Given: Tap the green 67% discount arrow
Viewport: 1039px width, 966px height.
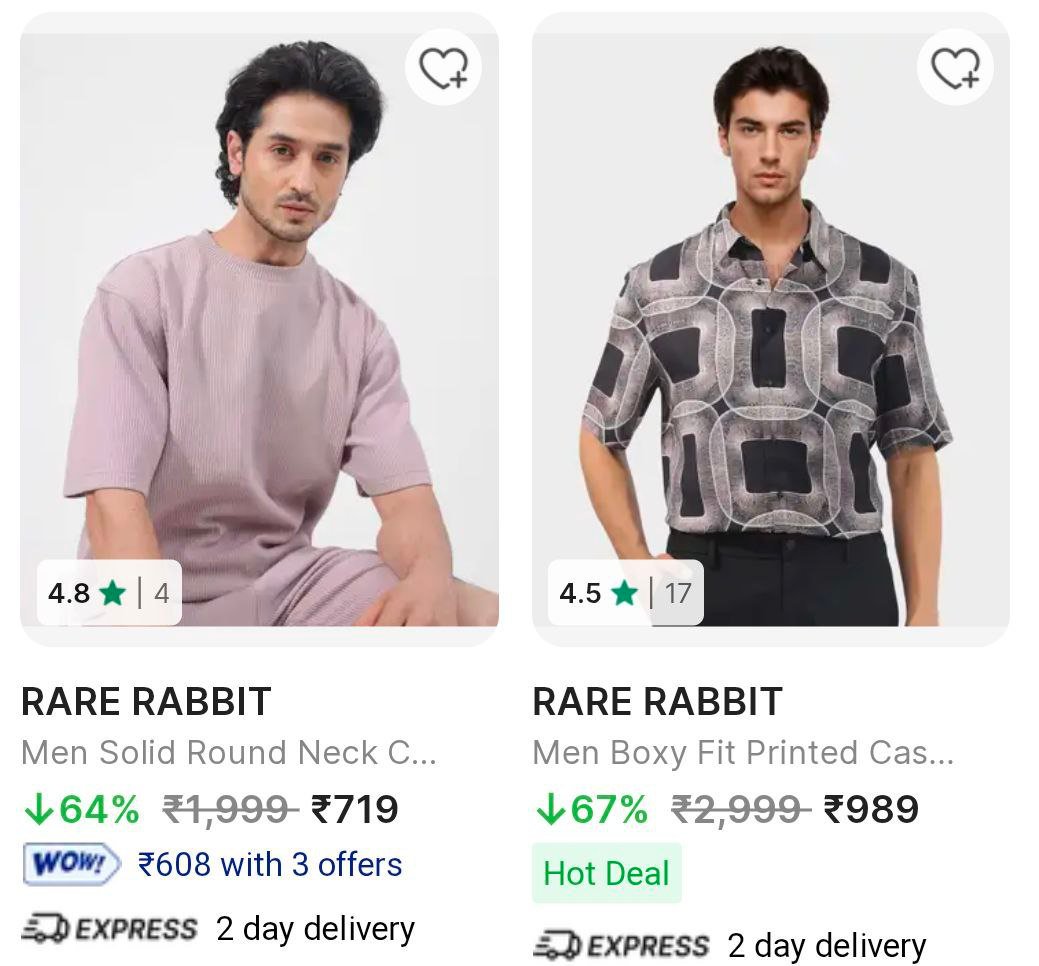Looking at the screenshot, I should (x=549, y=809).
